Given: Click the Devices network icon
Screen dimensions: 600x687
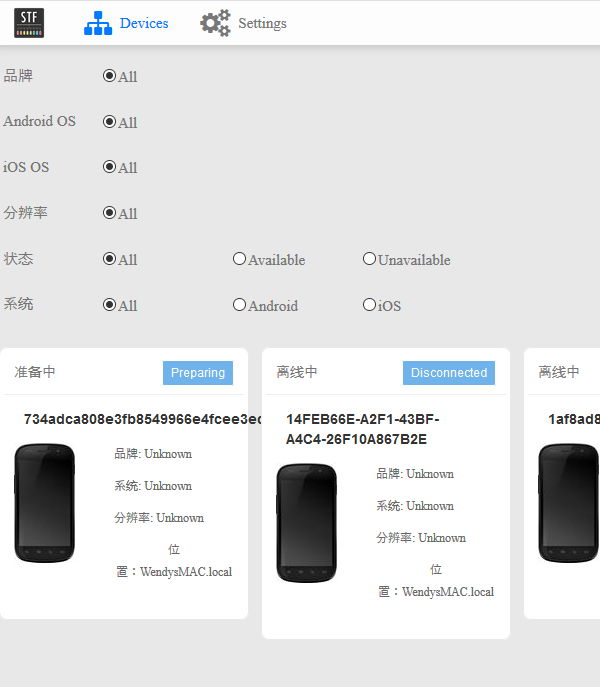Looking at the screenshot, I should tap(98, 23).
